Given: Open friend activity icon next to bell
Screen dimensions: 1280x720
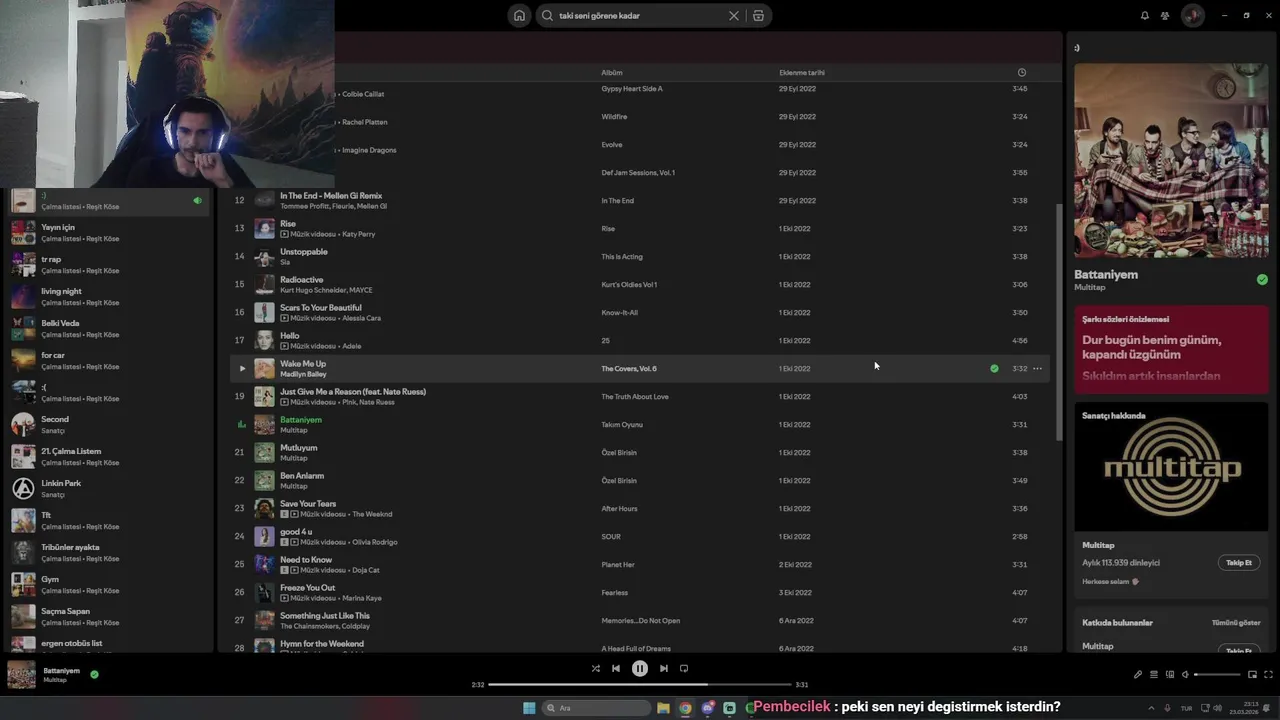Looking at the screenshot, I should 1165,16.
